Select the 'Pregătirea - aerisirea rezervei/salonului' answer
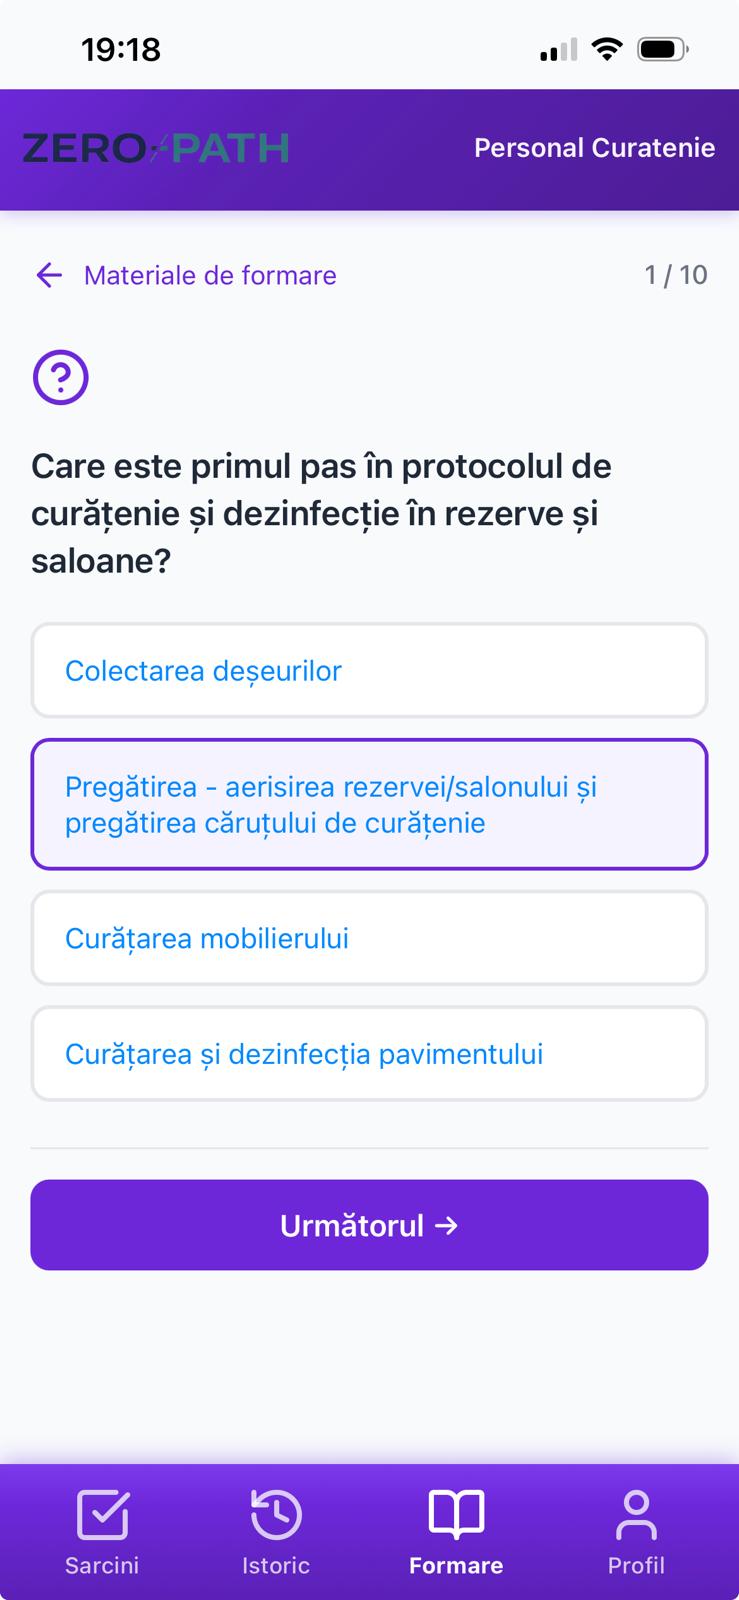This screenshot has height=1600, width=739. [369, 804]
